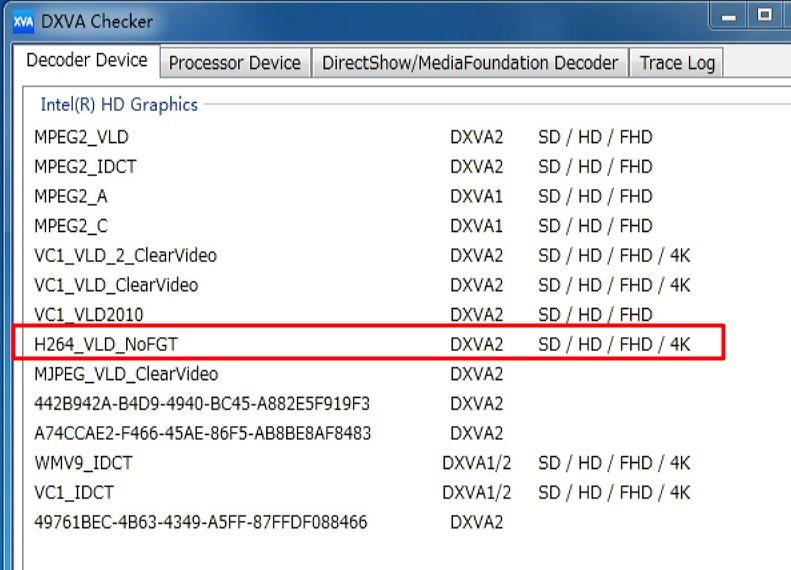Maximize the DXVA Checker window

pos(765,14)
